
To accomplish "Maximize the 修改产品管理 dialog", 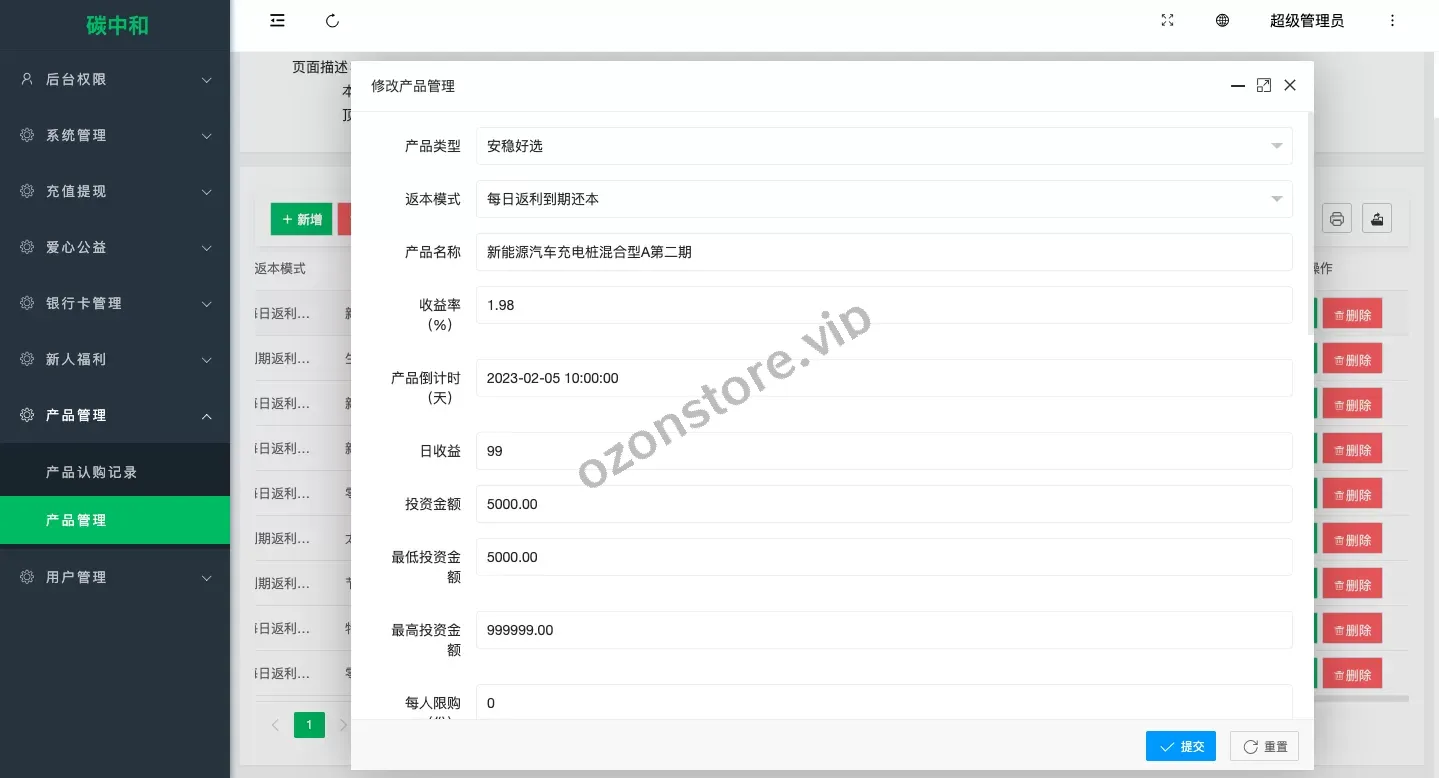I will pyautogui.click(x=1264, y=86).
